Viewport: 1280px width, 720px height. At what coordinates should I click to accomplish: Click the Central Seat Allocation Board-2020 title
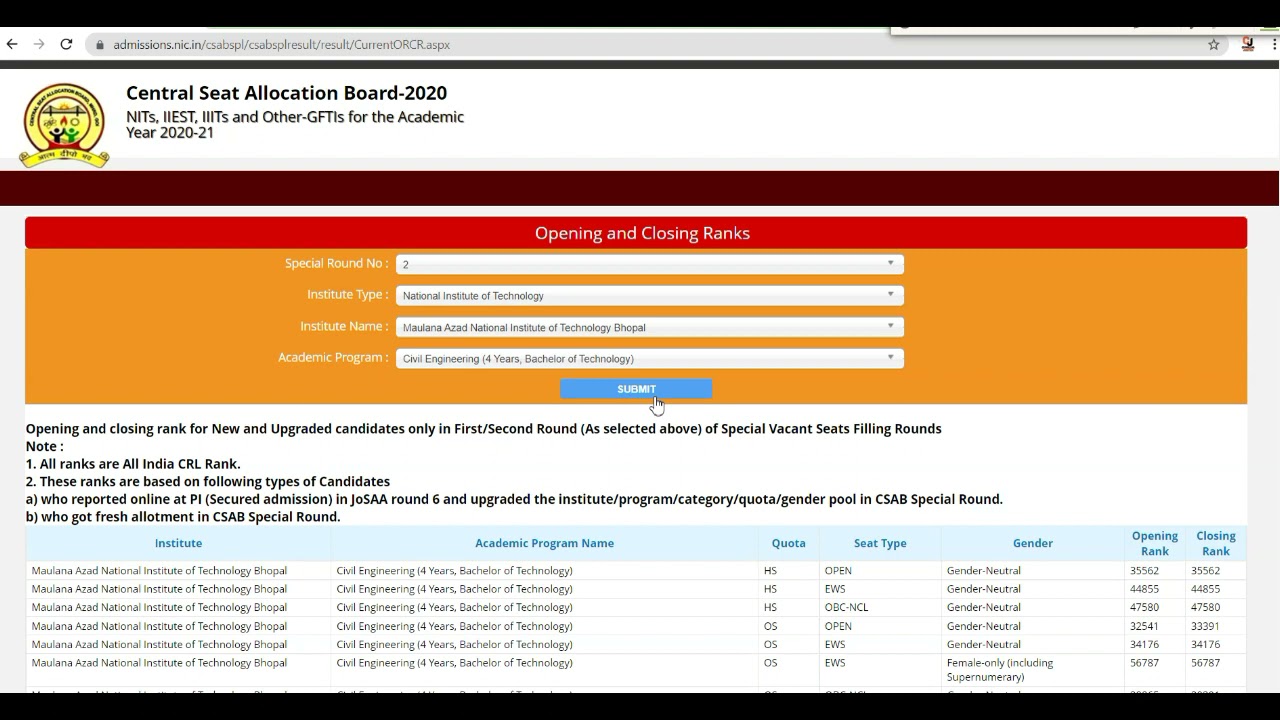(x=286, y=93)
